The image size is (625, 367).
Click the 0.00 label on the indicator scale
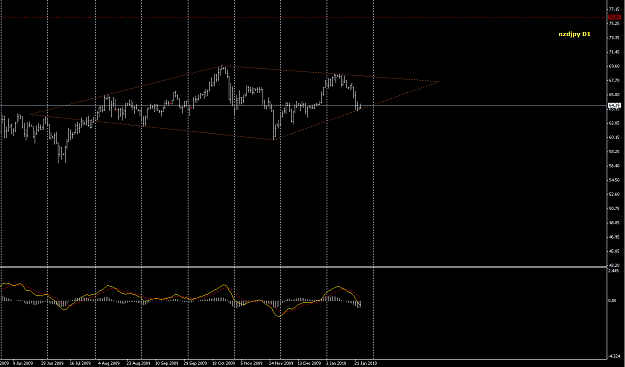613,300
